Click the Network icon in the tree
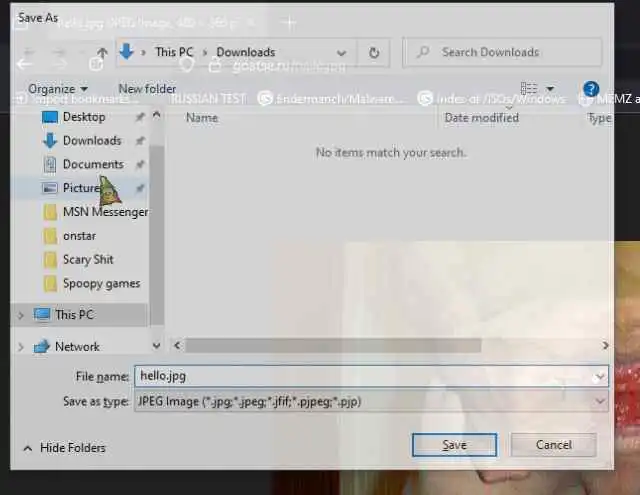The height and width of the screenshot is (495, 640). [x=41, y=347]
